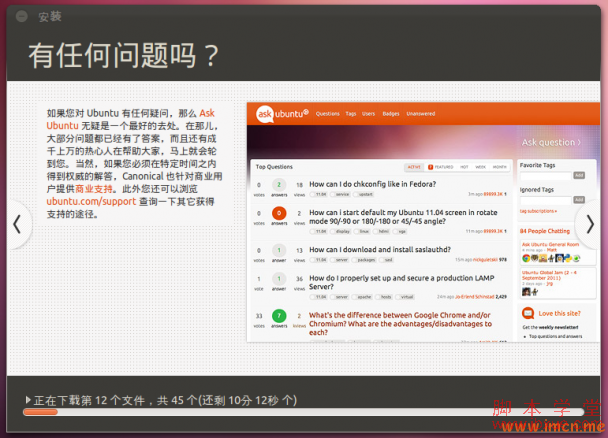The image size is (608, 438).
Task: Open the Badges tab in the header
Action: [x=390, y=114]
